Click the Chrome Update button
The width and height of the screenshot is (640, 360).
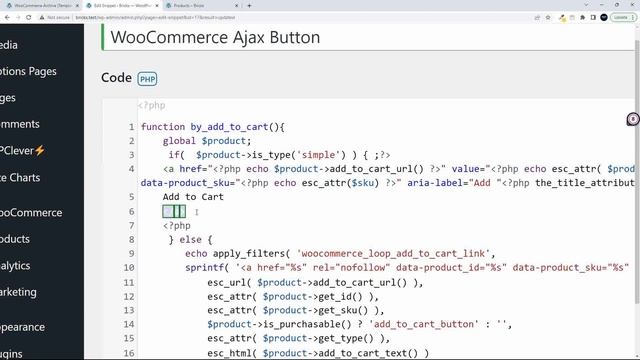623,18
